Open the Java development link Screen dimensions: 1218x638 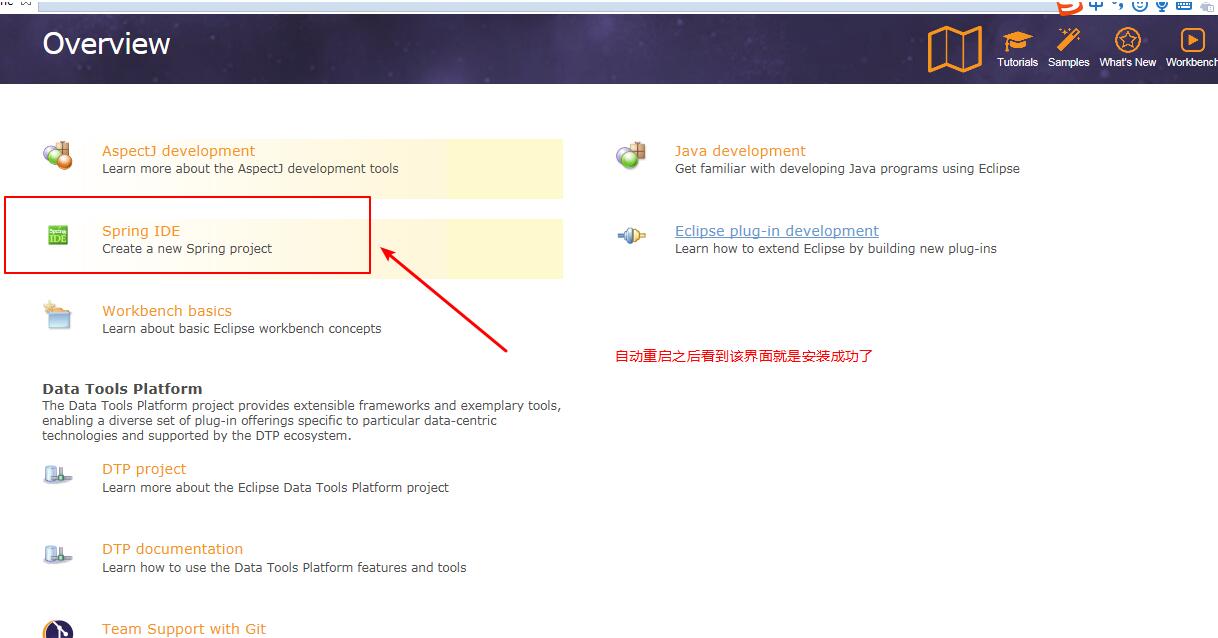[740, 151]
